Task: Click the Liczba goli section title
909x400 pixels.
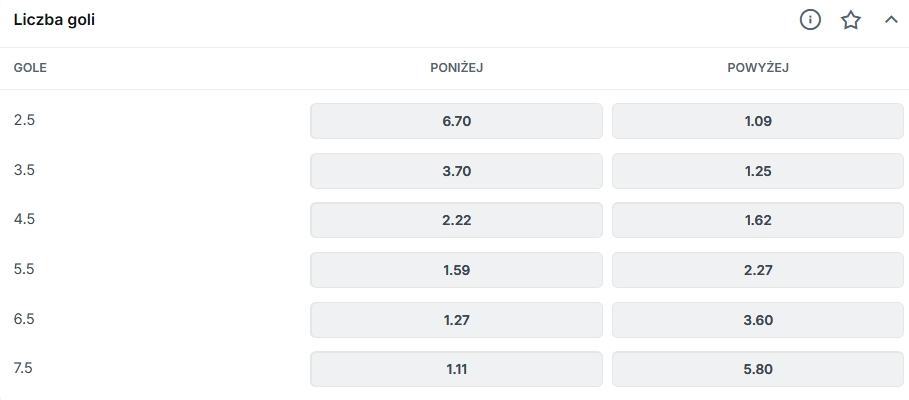Action: point(54,20)
